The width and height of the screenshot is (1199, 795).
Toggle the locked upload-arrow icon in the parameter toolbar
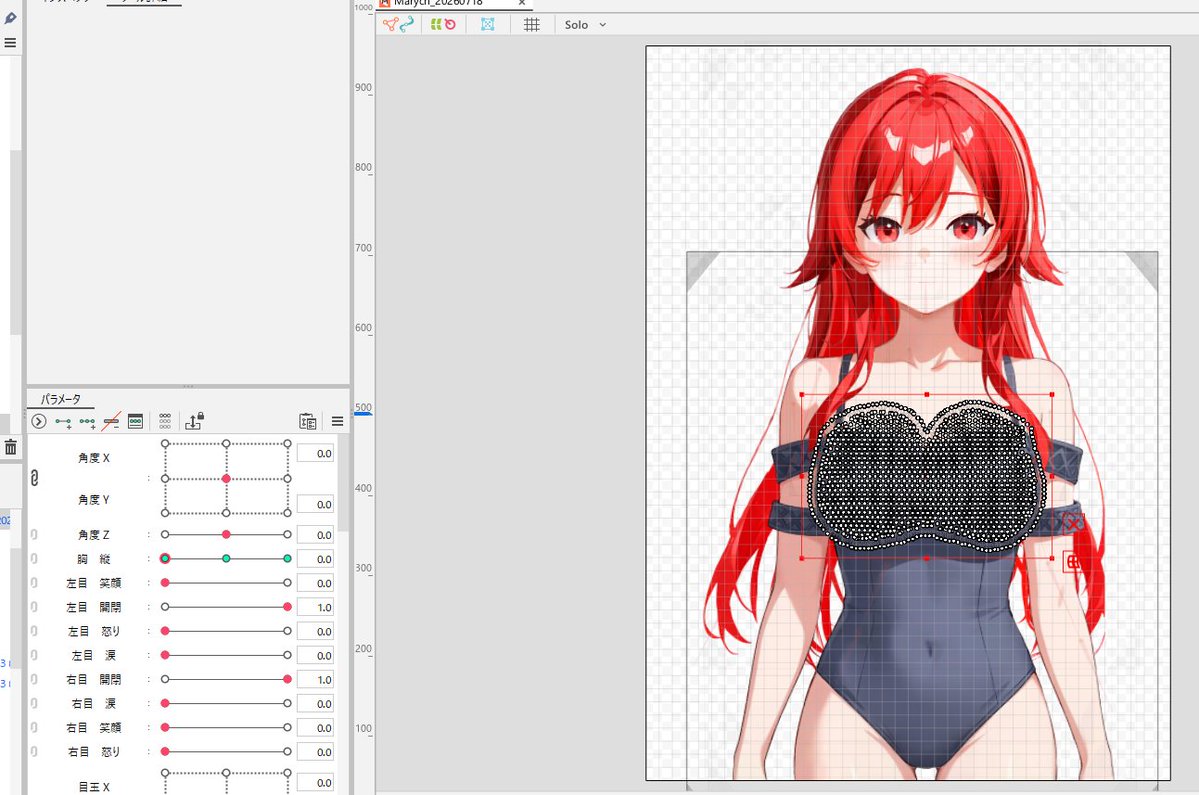194,421
